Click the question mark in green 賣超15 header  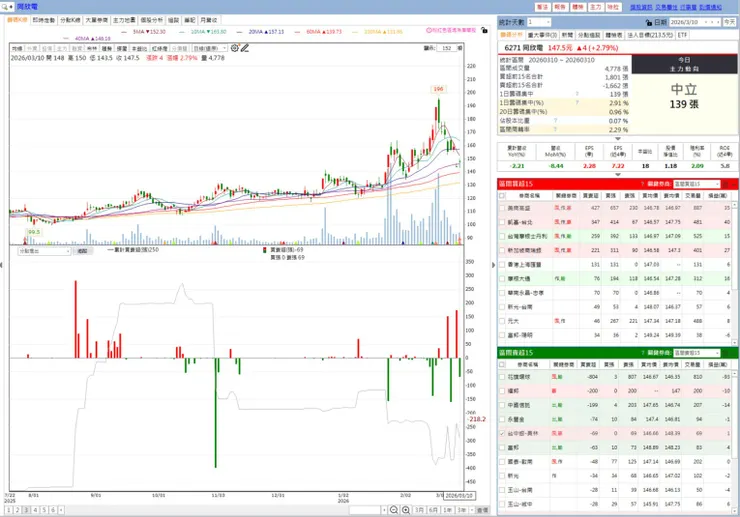coord(642,353)
